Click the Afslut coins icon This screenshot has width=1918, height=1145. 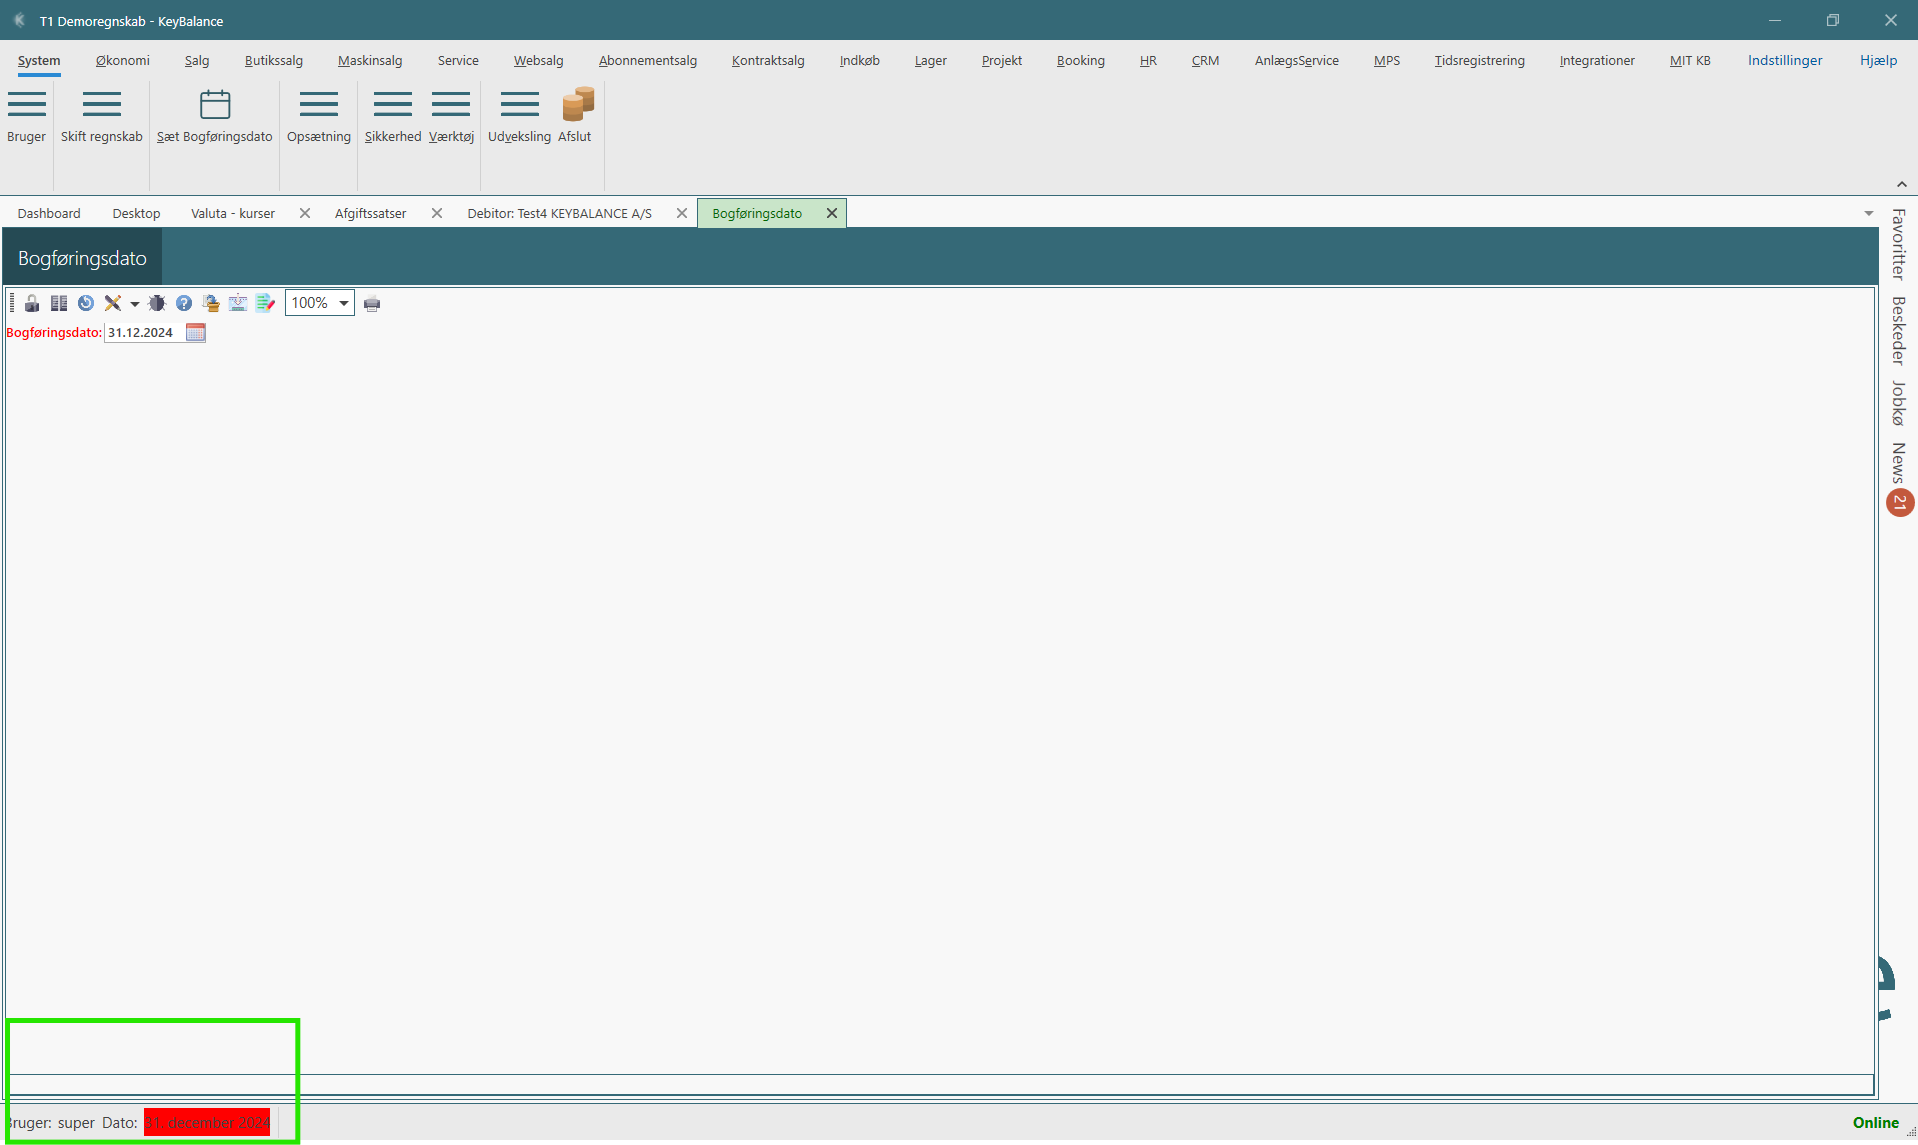click(x=577, y=104)
